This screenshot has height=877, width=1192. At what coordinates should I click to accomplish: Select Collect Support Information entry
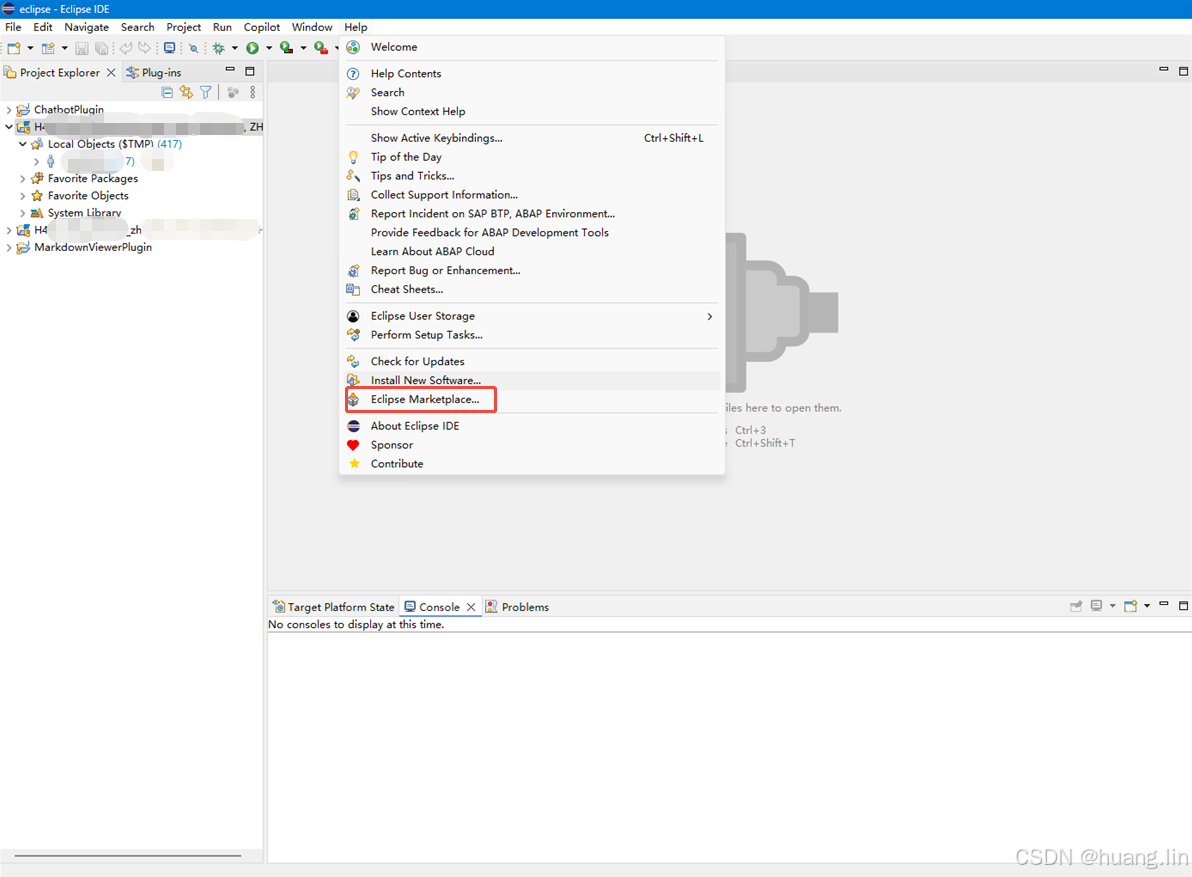coord(531,195)
